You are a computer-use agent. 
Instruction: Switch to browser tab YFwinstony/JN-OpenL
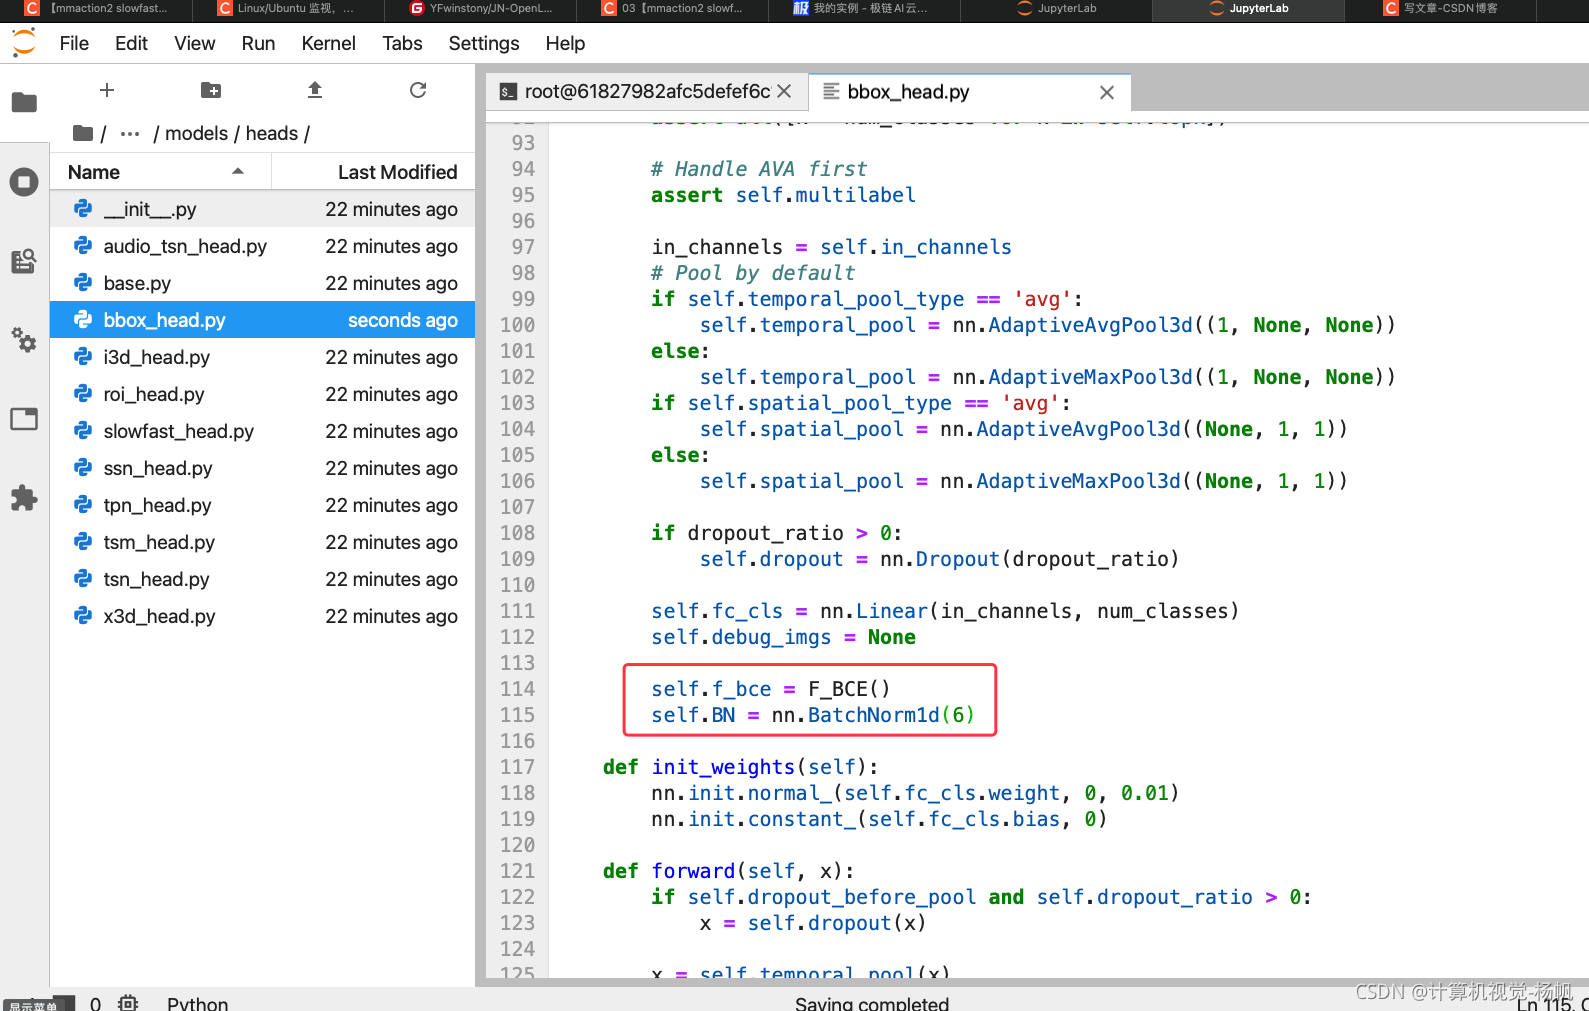click(480, 8)
